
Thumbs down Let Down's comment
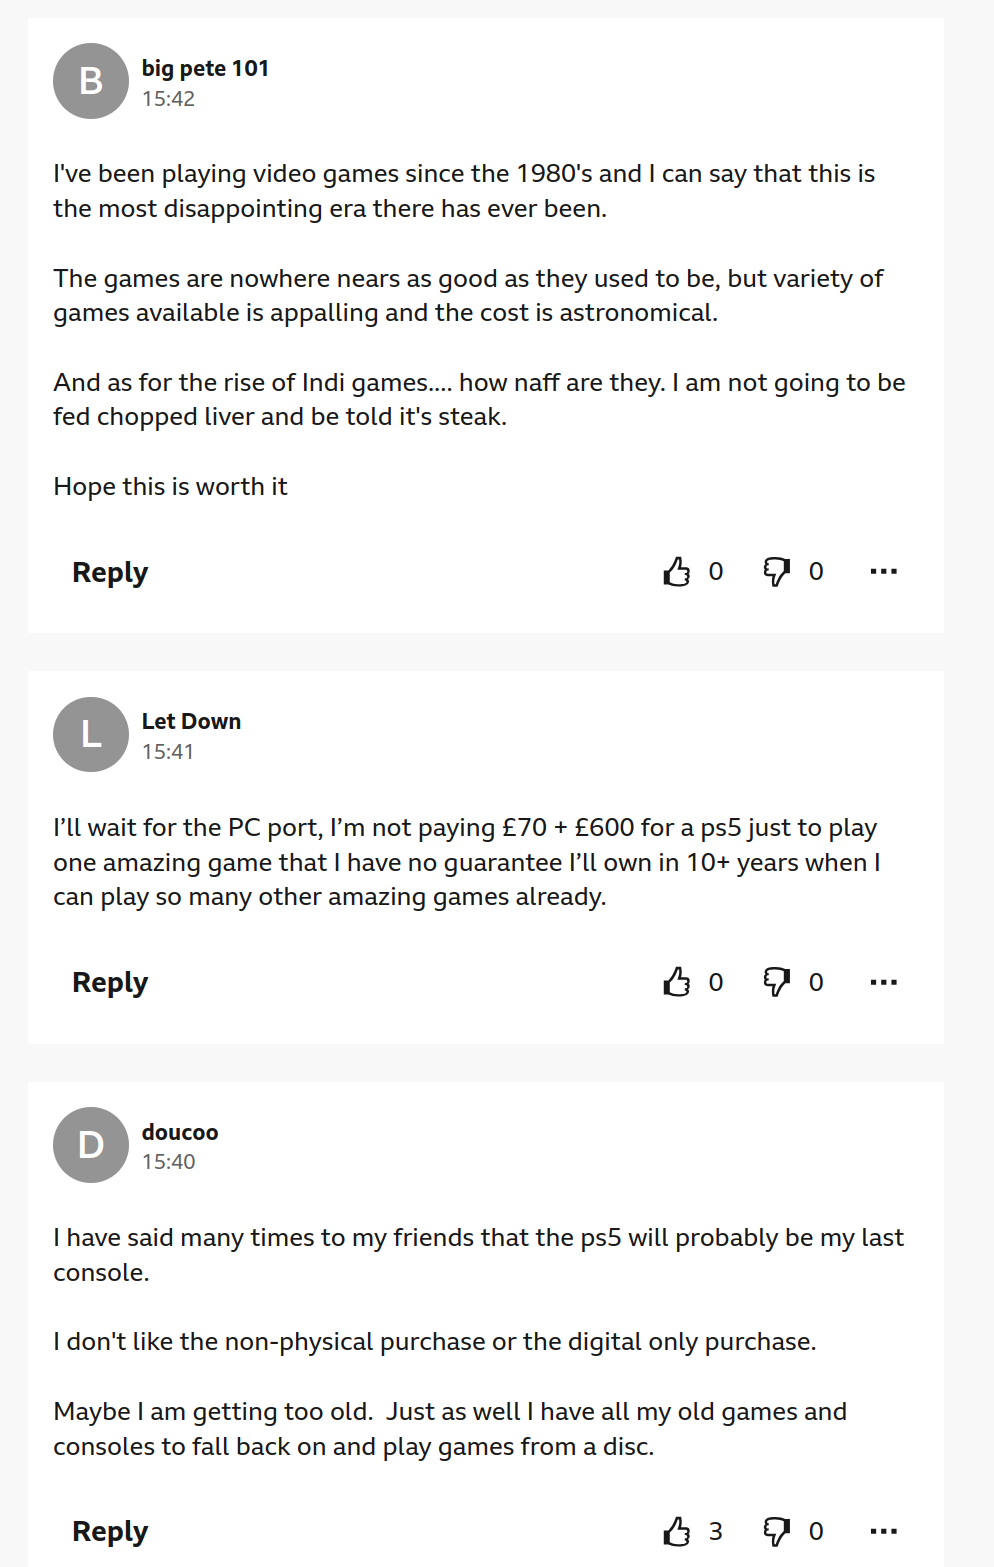tap(777, 982)
